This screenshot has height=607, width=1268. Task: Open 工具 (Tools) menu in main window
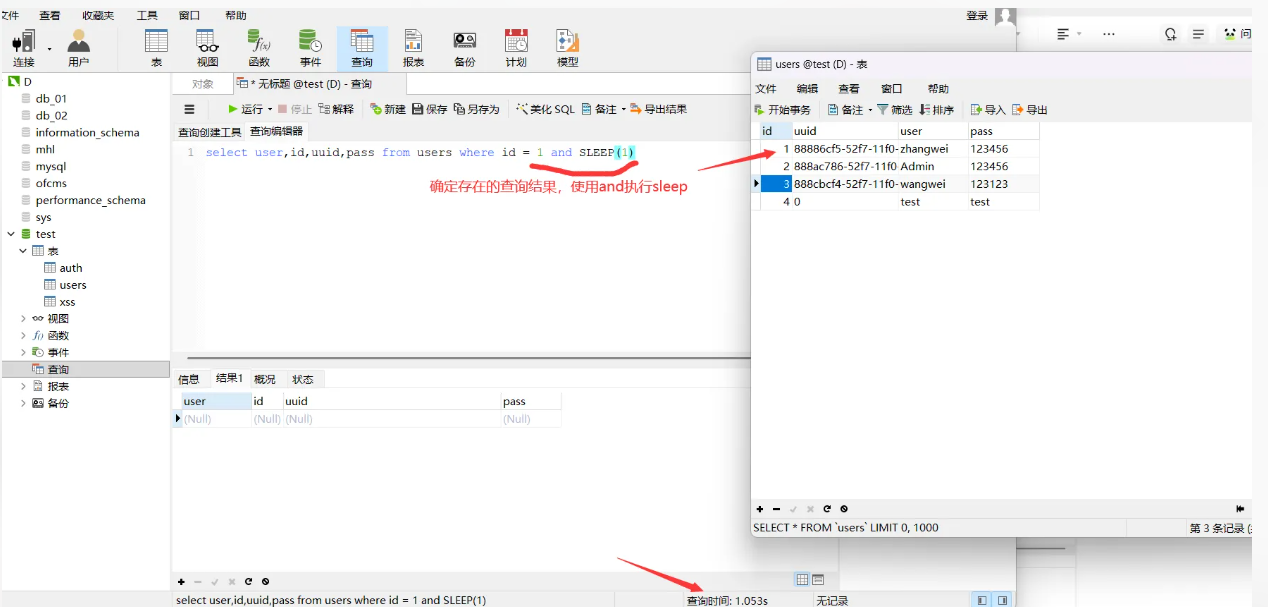(x=147, y=16)
